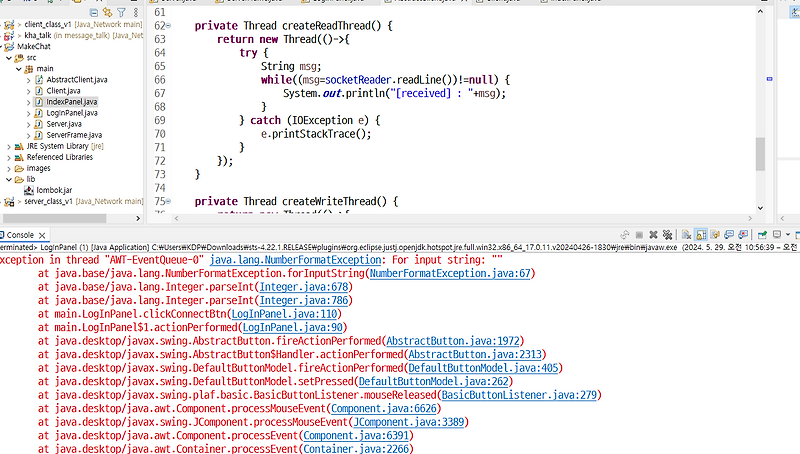
Task: Click images folder icon
Action: 19,168
